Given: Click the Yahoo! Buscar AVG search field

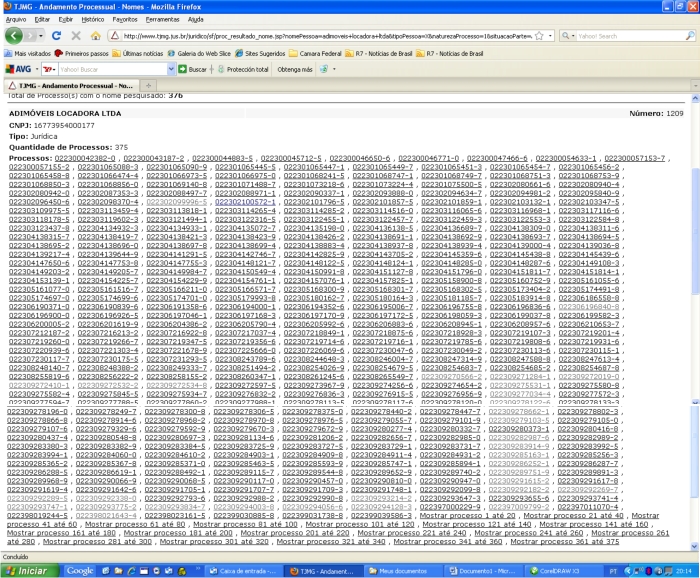Looking at the screenshot, I should (112, 69).
